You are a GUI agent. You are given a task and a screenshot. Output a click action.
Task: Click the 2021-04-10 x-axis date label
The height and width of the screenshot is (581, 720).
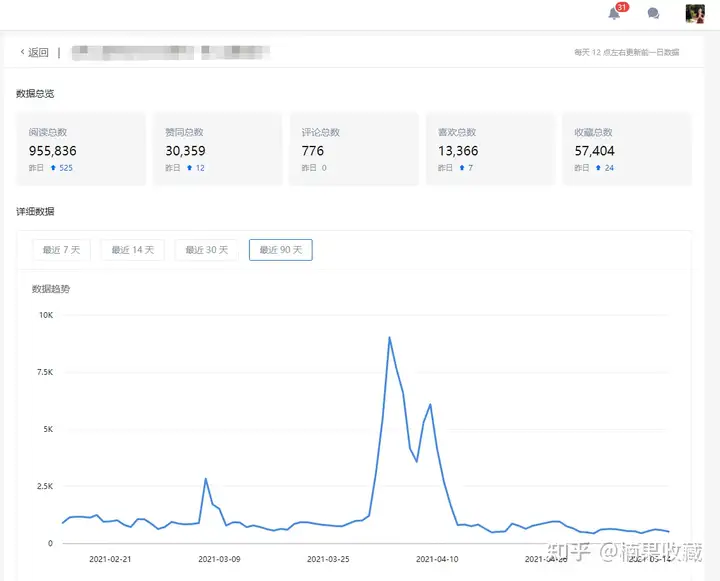point(437,559)
